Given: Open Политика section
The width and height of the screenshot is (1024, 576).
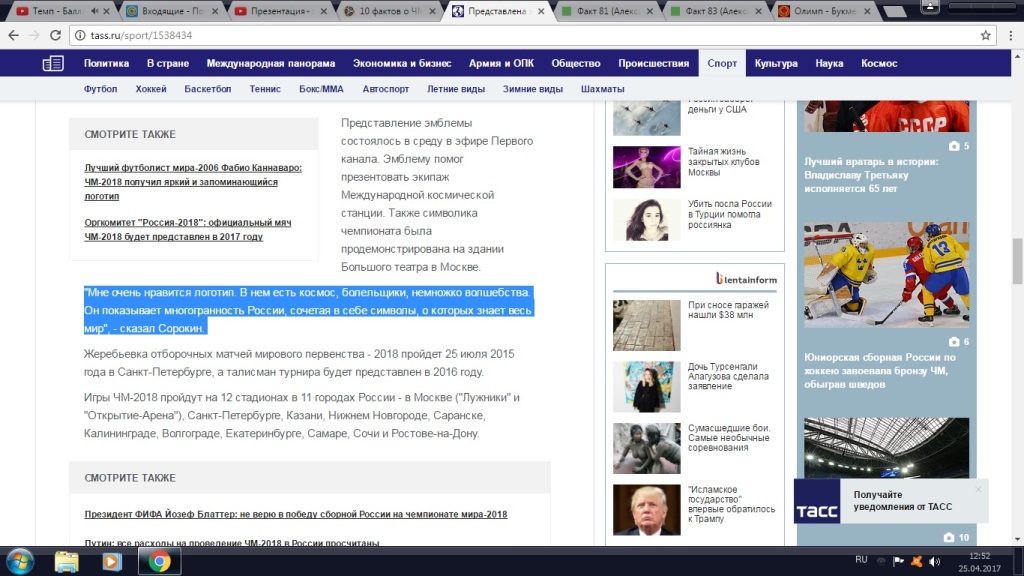Looking at the screenshot, I should [106, 63].
